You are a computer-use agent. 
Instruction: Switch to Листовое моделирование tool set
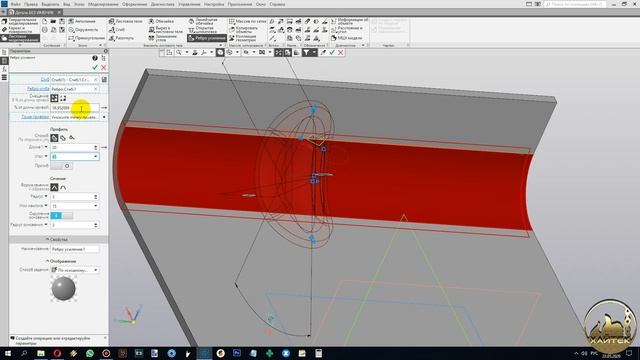point(20,38)
